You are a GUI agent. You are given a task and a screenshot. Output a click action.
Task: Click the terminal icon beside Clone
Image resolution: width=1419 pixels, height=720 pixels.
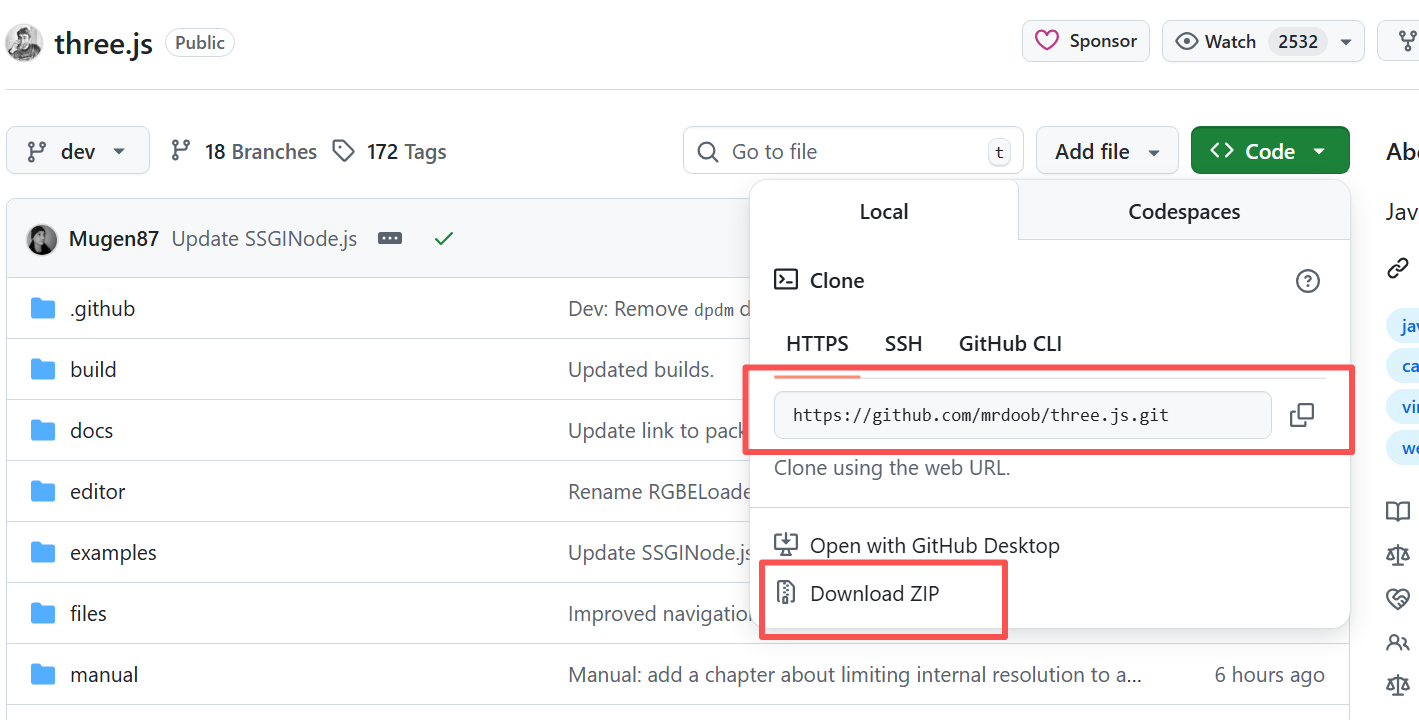tap(786, 279)
